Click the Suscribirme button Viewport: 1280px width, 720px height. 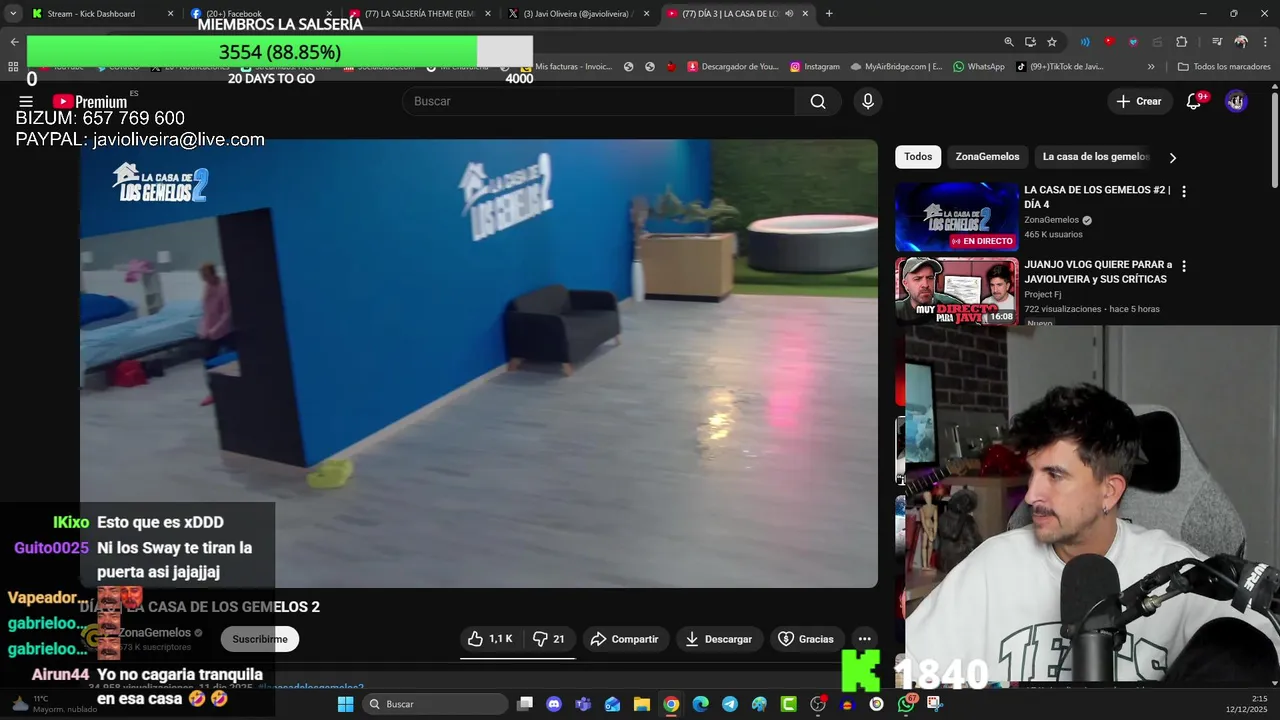tap(260, 639)
